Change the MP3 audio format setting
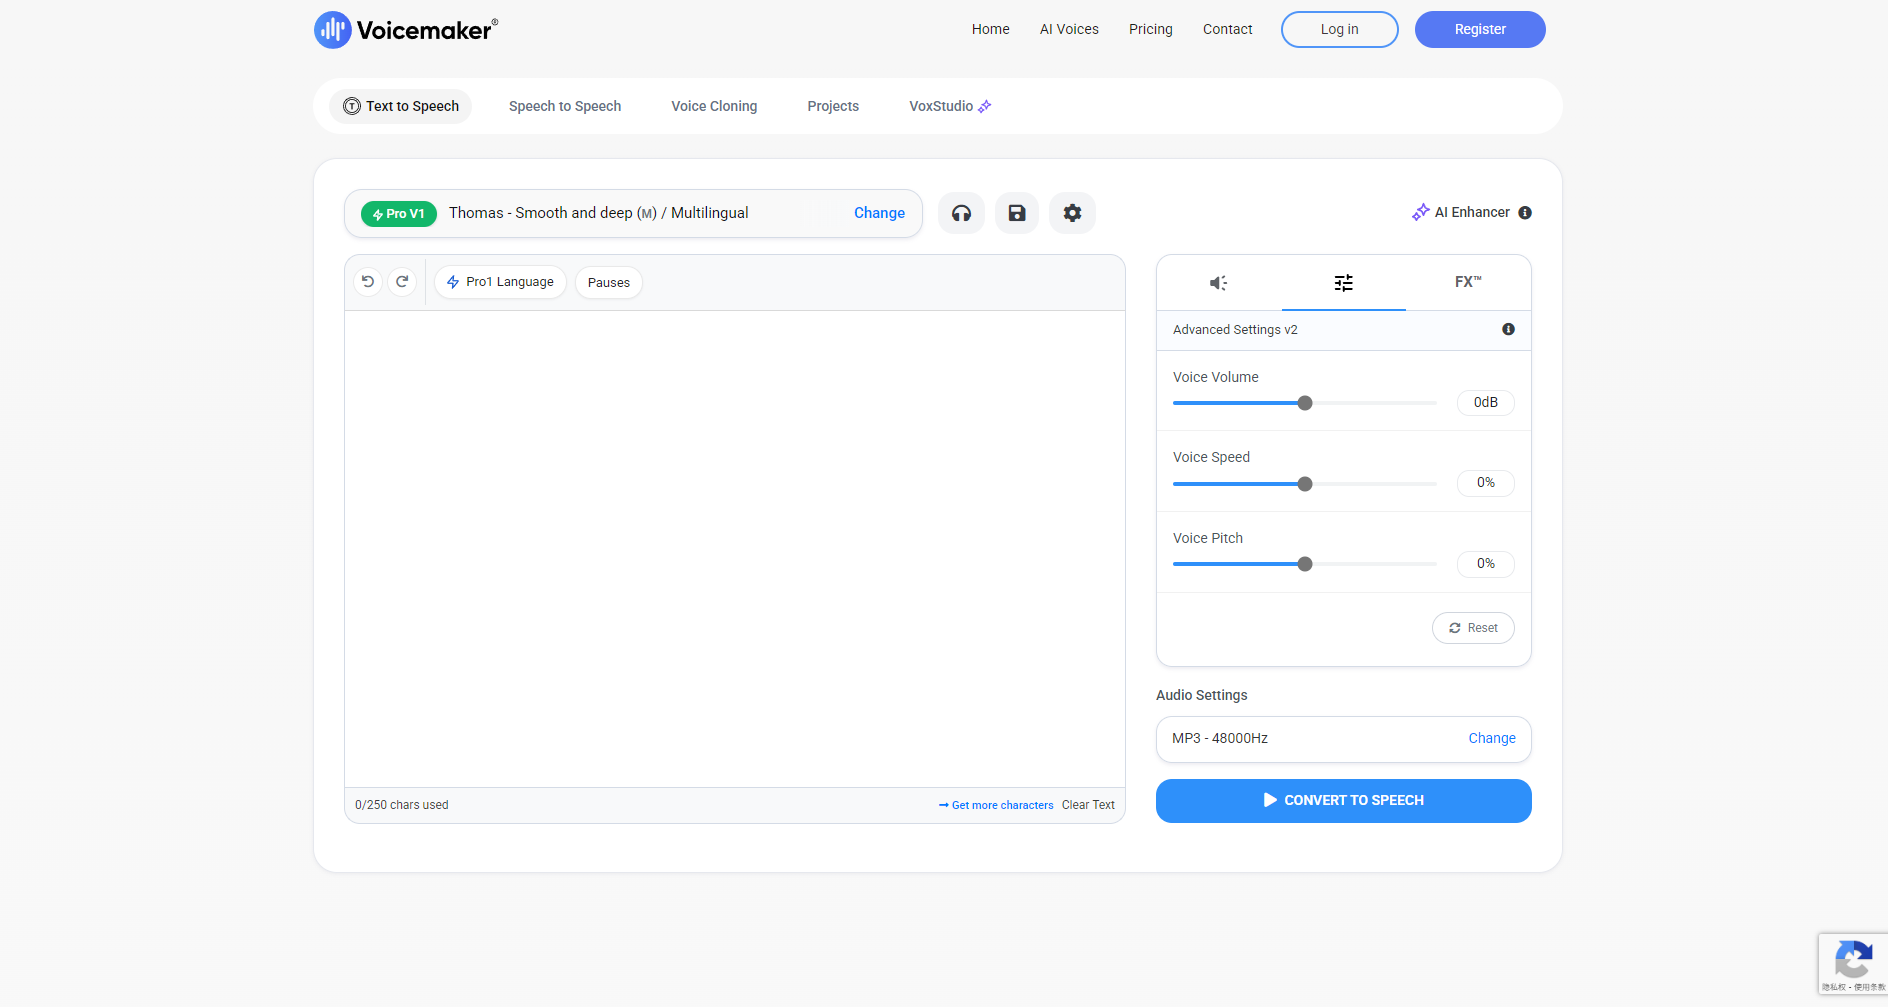 (x=1491, y=739)
